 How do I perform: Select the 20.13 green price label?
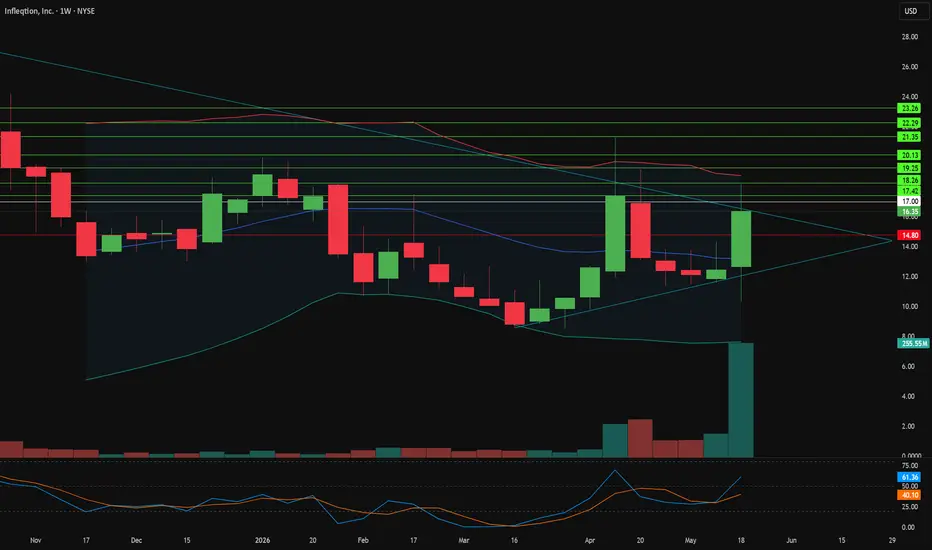click(909, 155)
